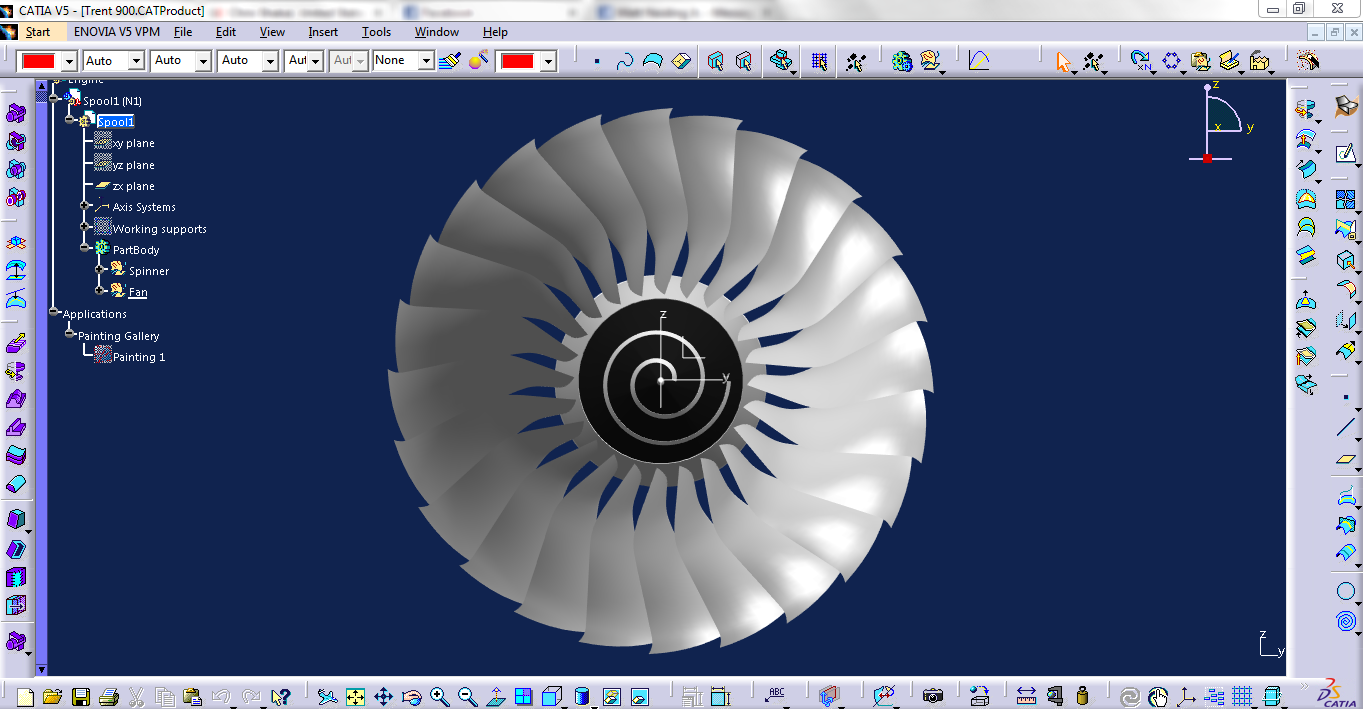
Task: Select the Pan four-arrow icon
Action: click(x=383, y=696)
